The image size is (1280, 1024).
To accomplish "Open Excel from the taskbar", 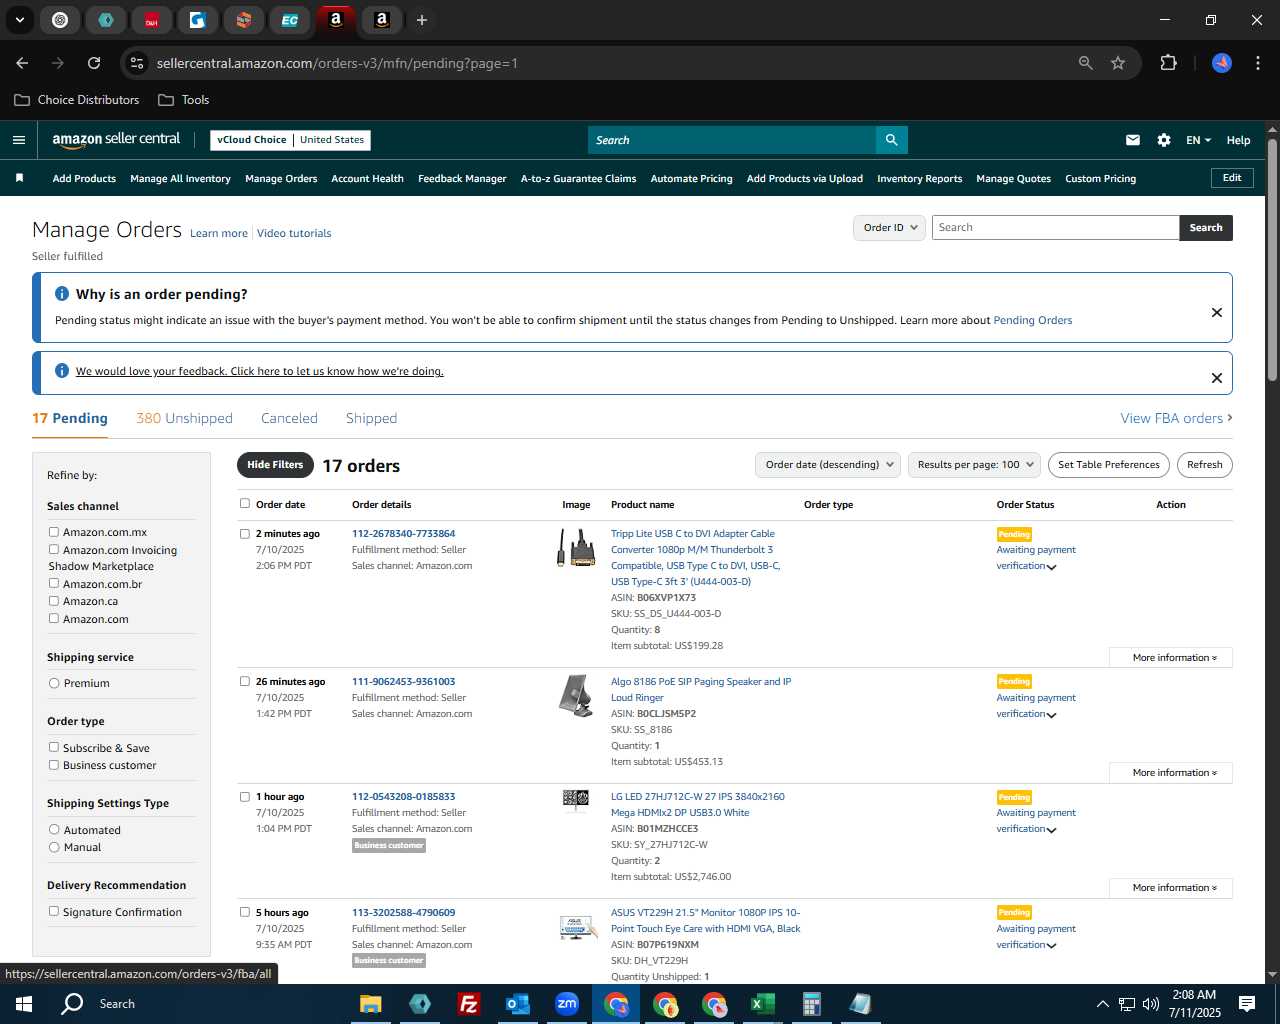I will pyautogui.click(x=762, y=1004).
